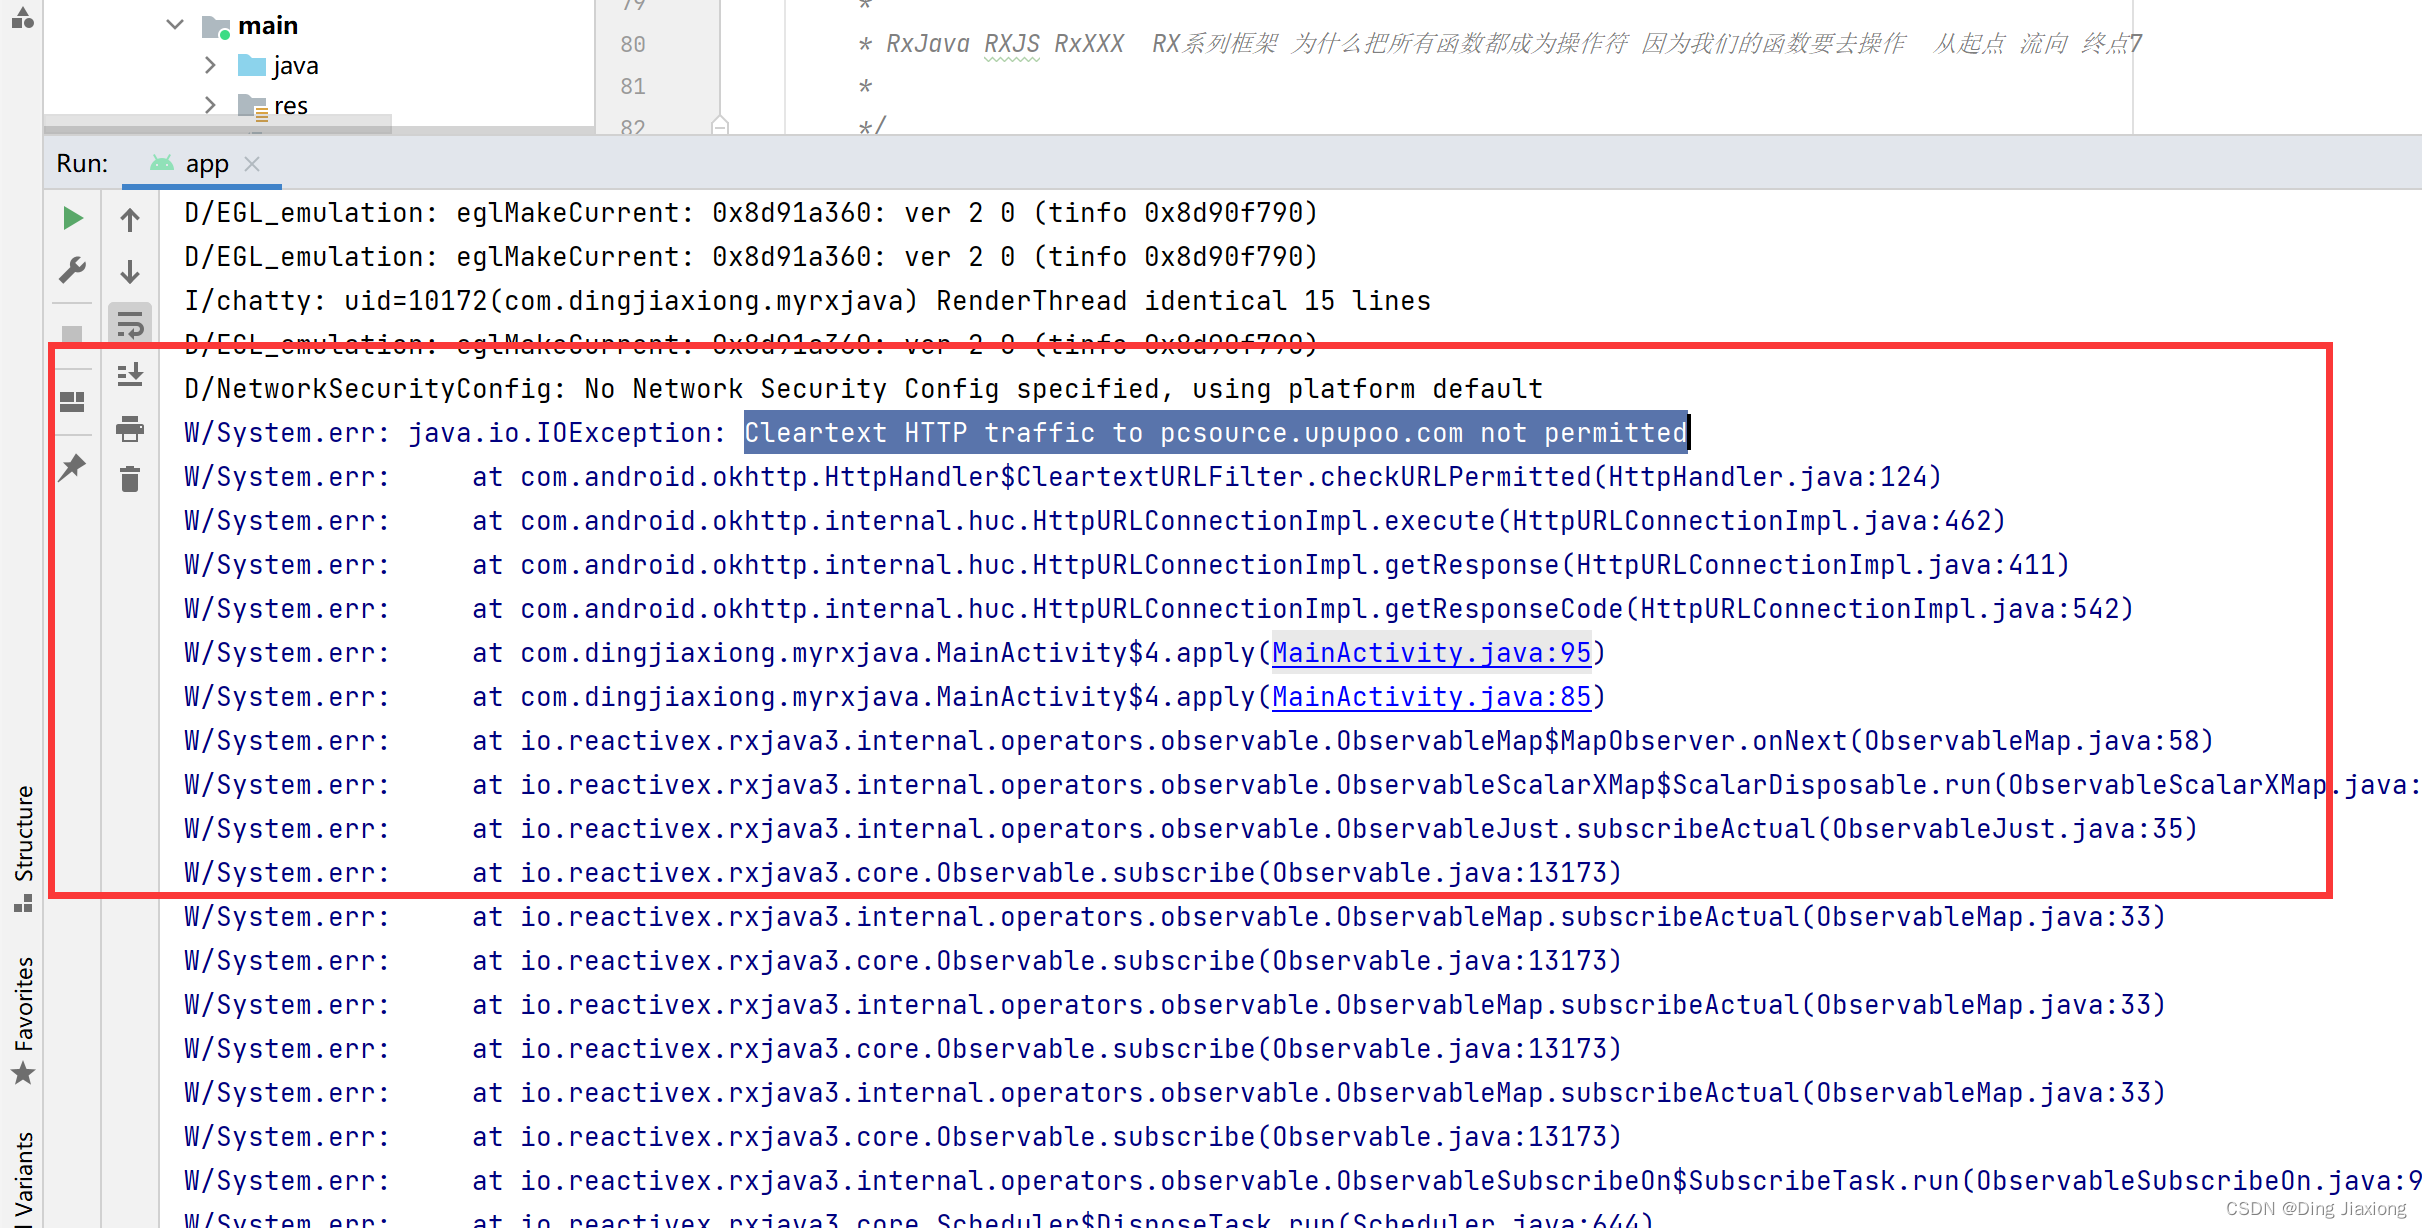Click checkURLPermitted HttpHandler.java:124 stack line

(x=1063, y=477)
